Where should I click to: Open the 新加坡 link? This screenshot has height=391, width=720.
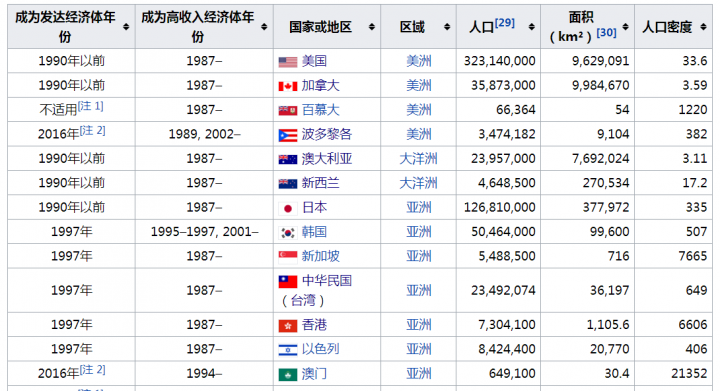click(321, 256)
